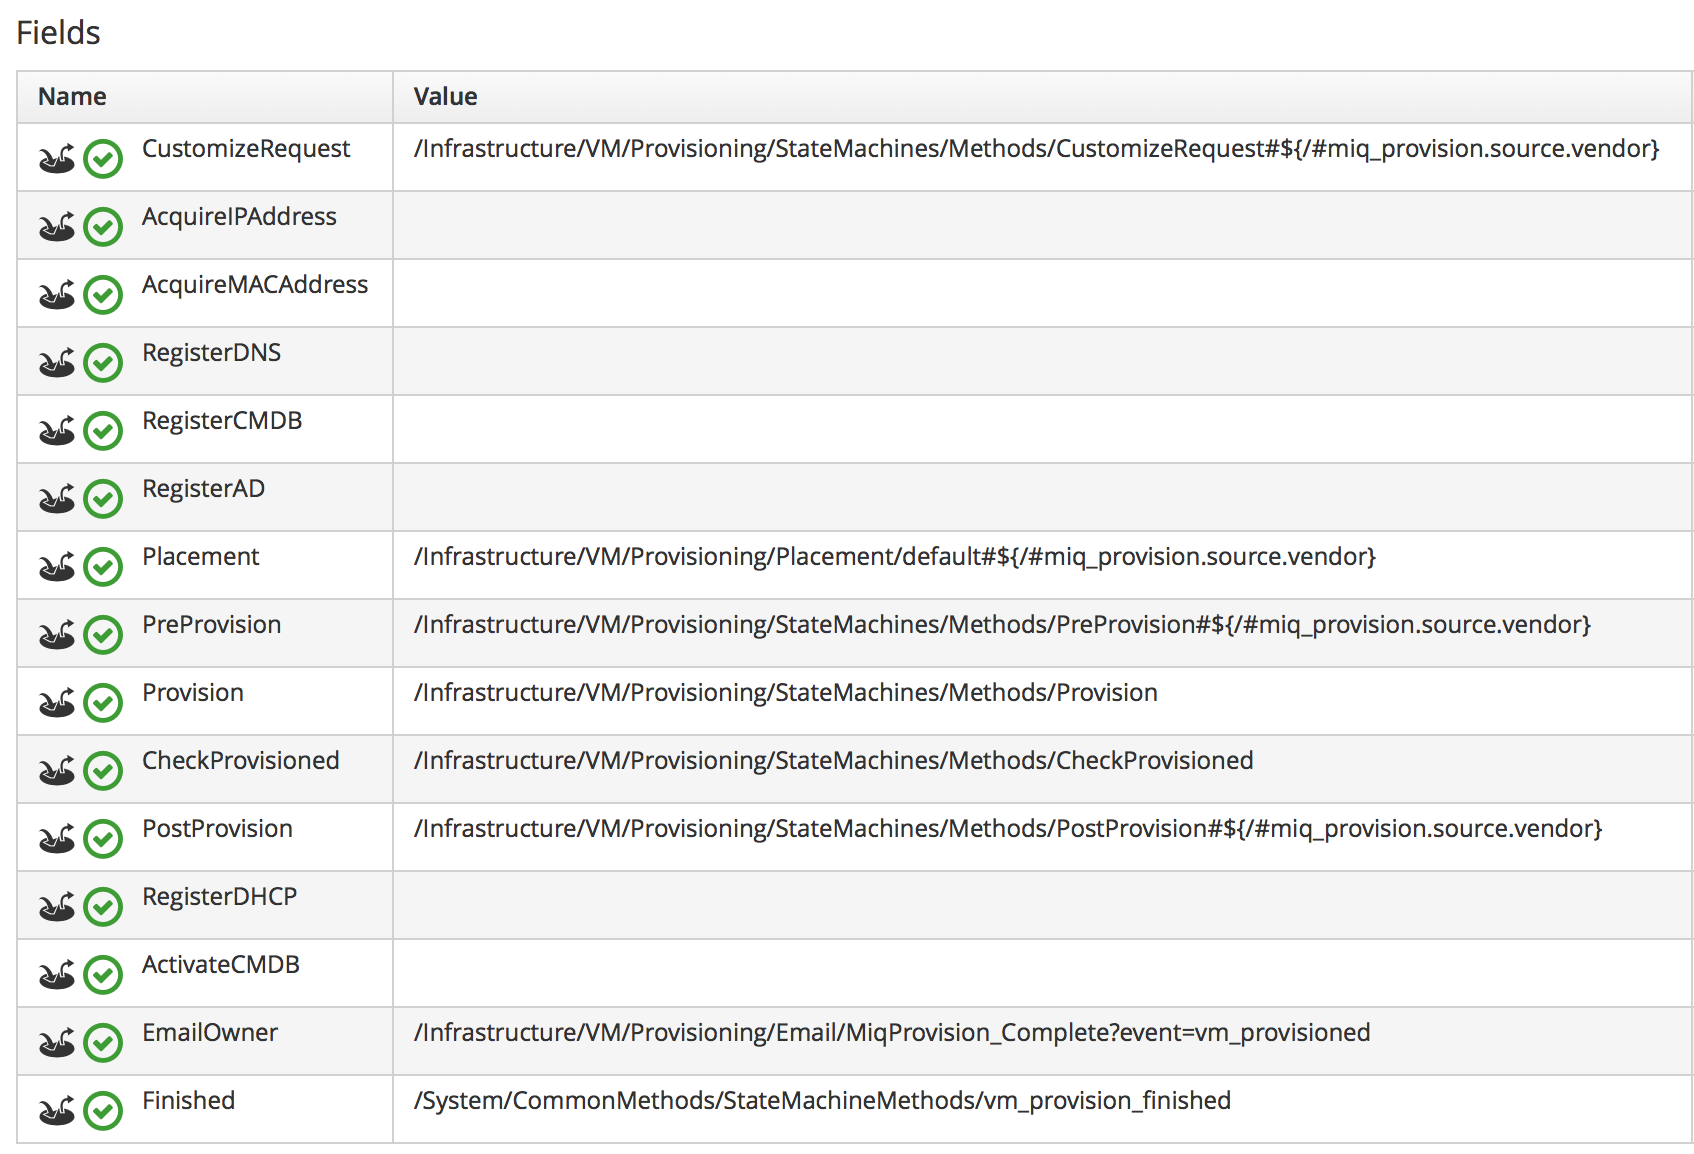Select the RegisterCMDB field row
The height and width of the screenshot is (1154, 1694).
point(222,421)
